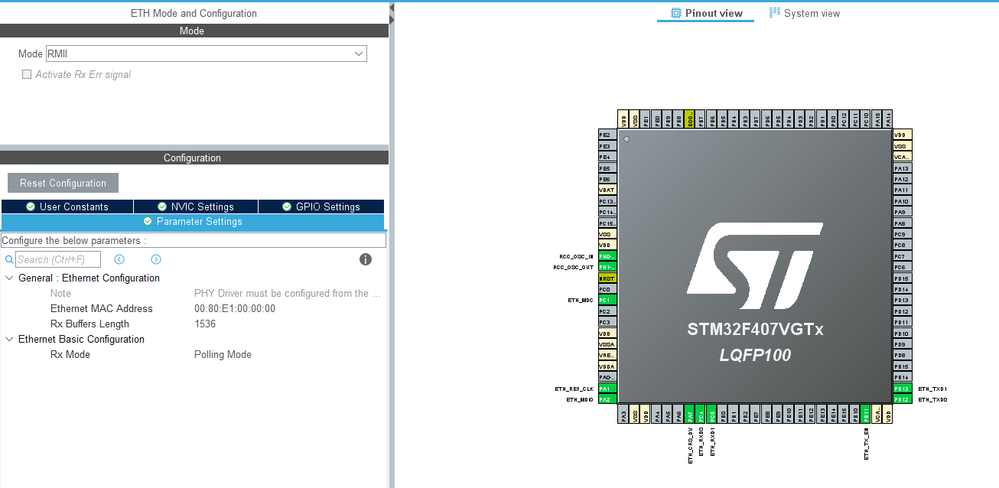Collapse General : Ethernet Configuration group
The height and width of the screenshot is (488, 999).
tap(9, 278)
